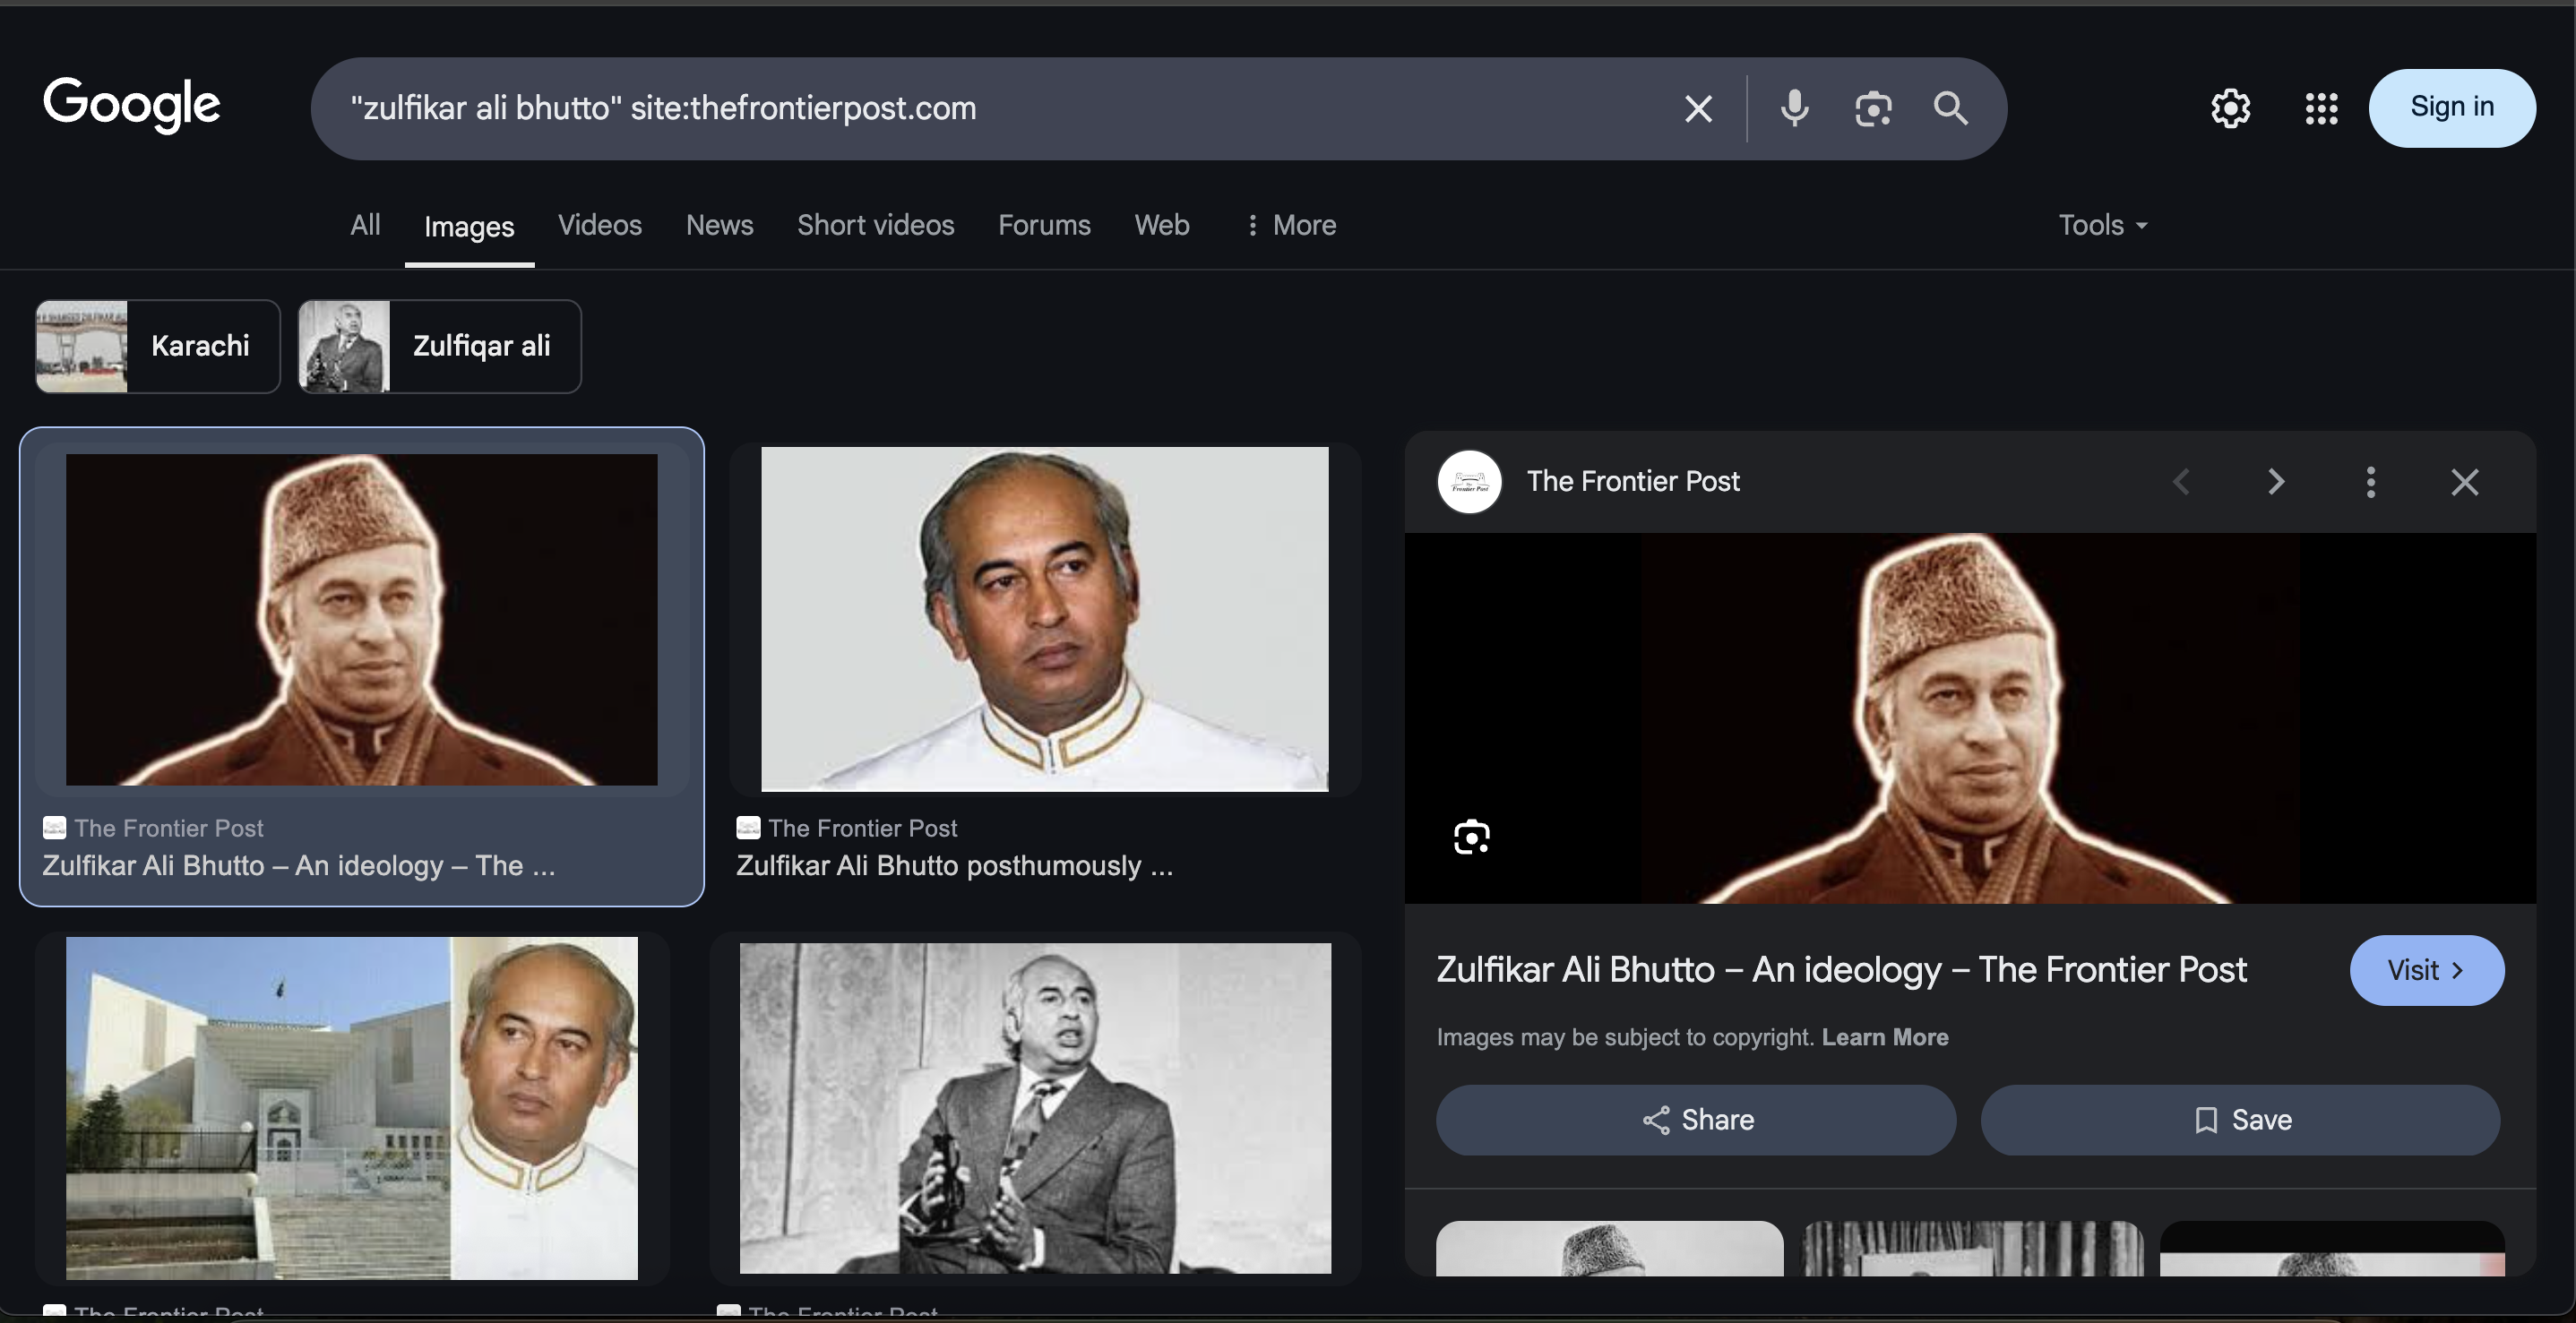Open third related image in preview panel
The height and width of the screenshot is (1323, 2576).
(x=2332, y=1248)
